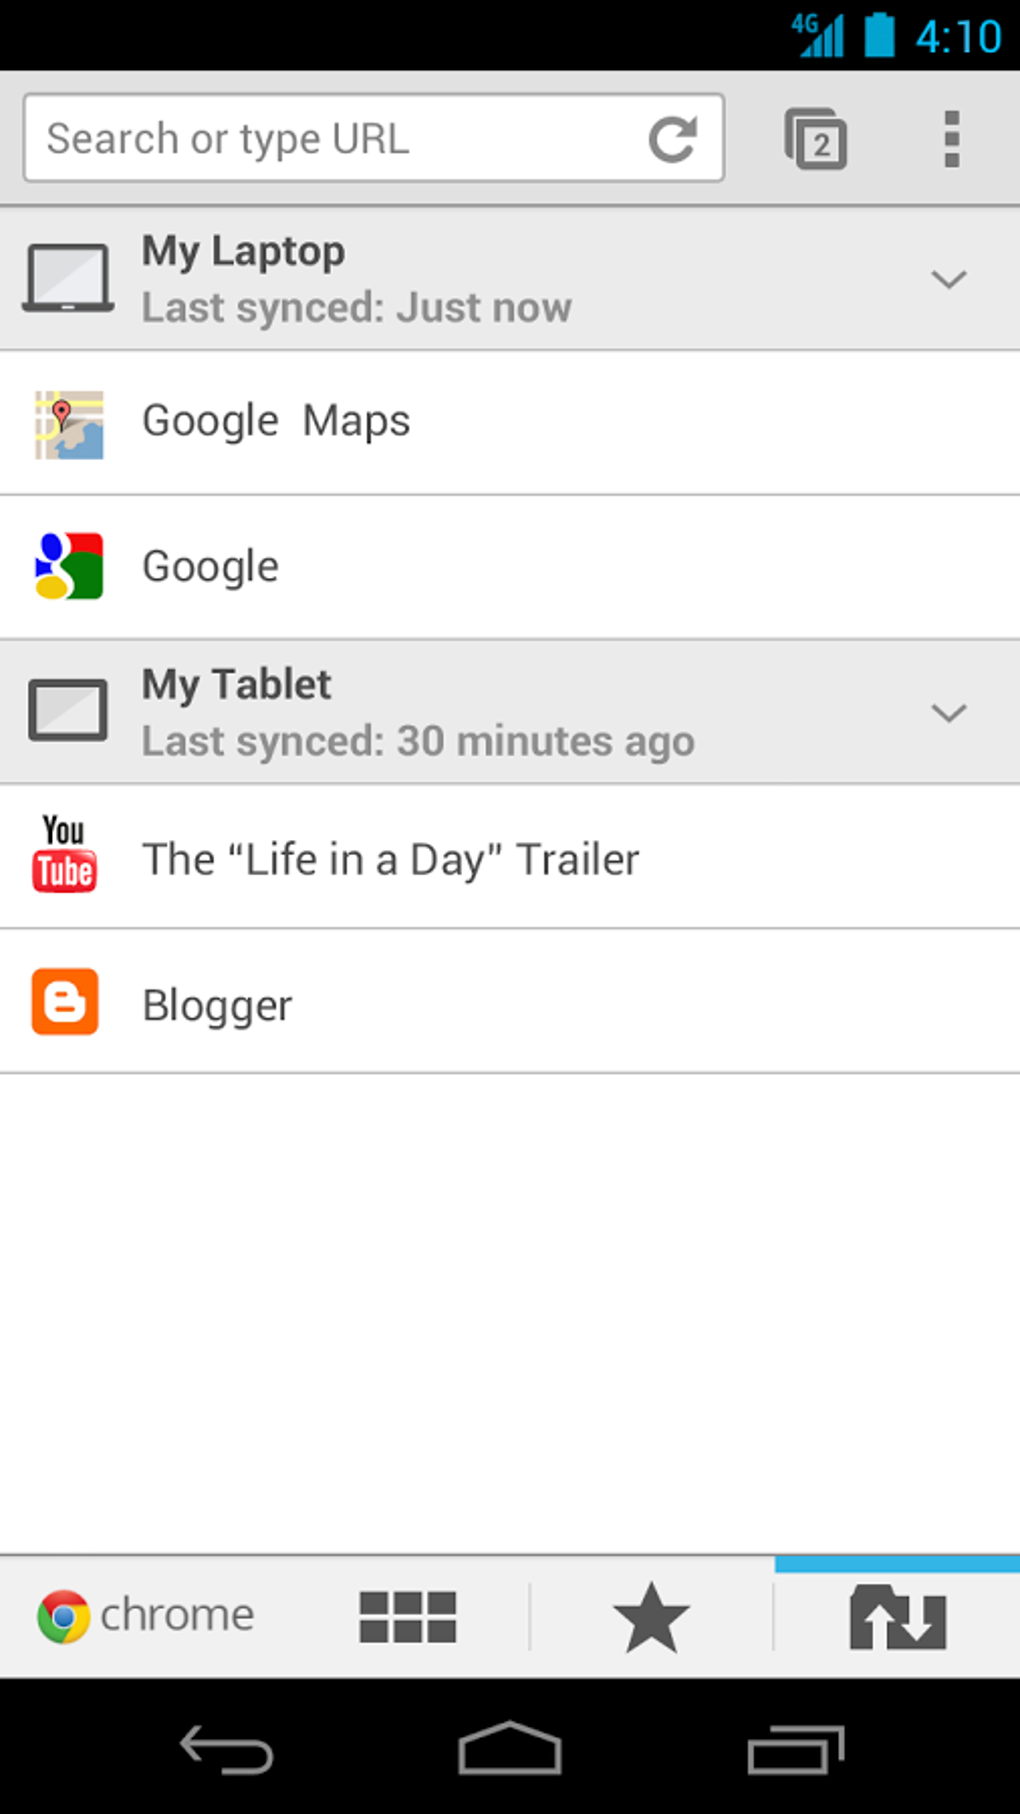Tap the reload page icon
Screen dimensions: 1020x1814
673,139
